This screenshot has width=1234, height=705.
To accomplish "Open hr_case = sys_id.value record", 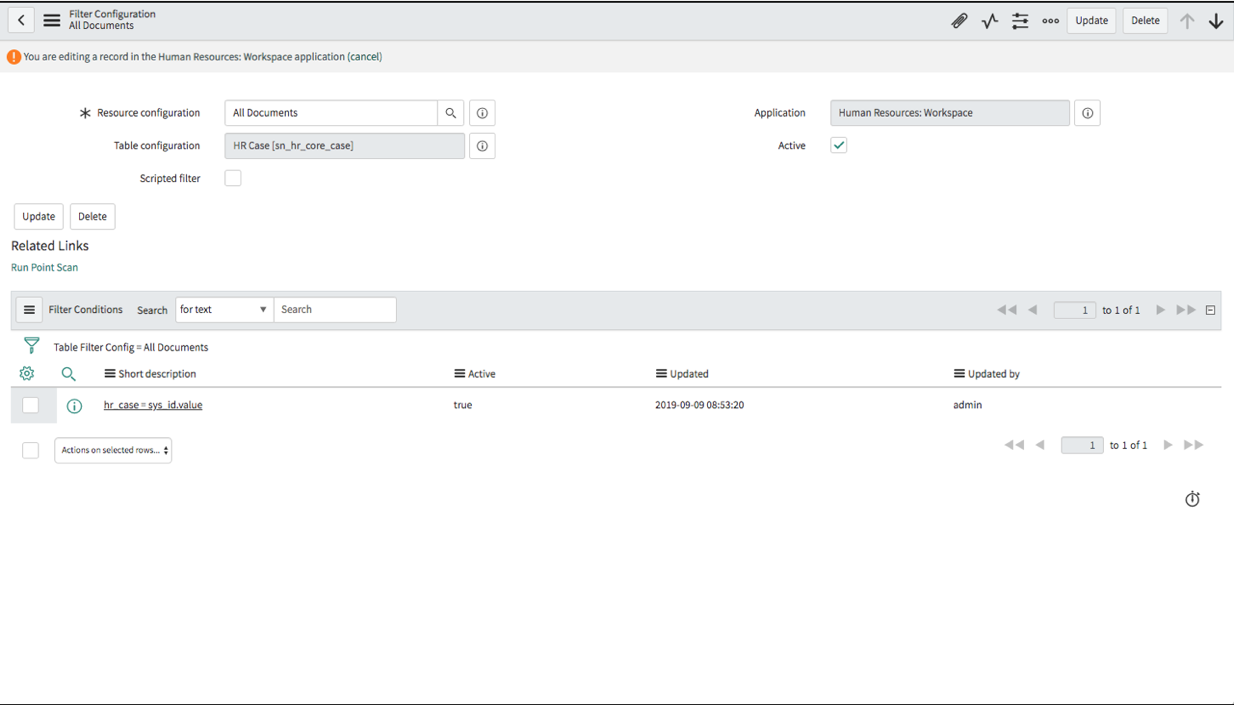I will (x=153, y=405).
